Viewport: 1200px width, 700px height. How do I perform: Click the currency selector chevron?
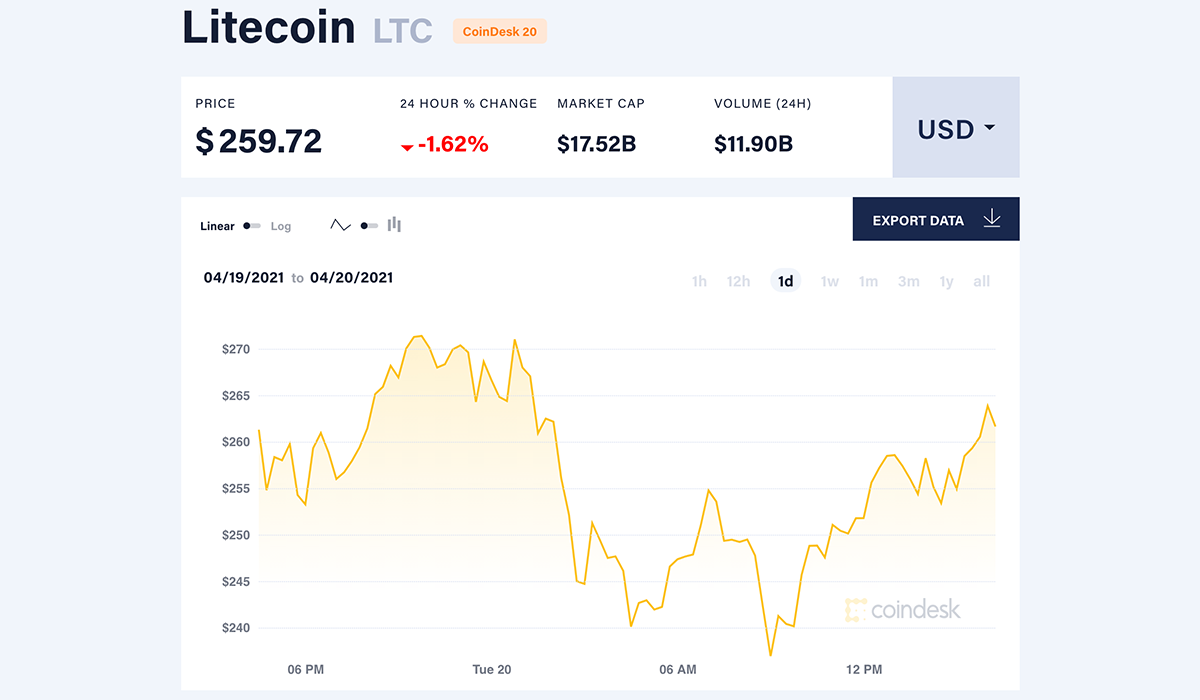990,128
